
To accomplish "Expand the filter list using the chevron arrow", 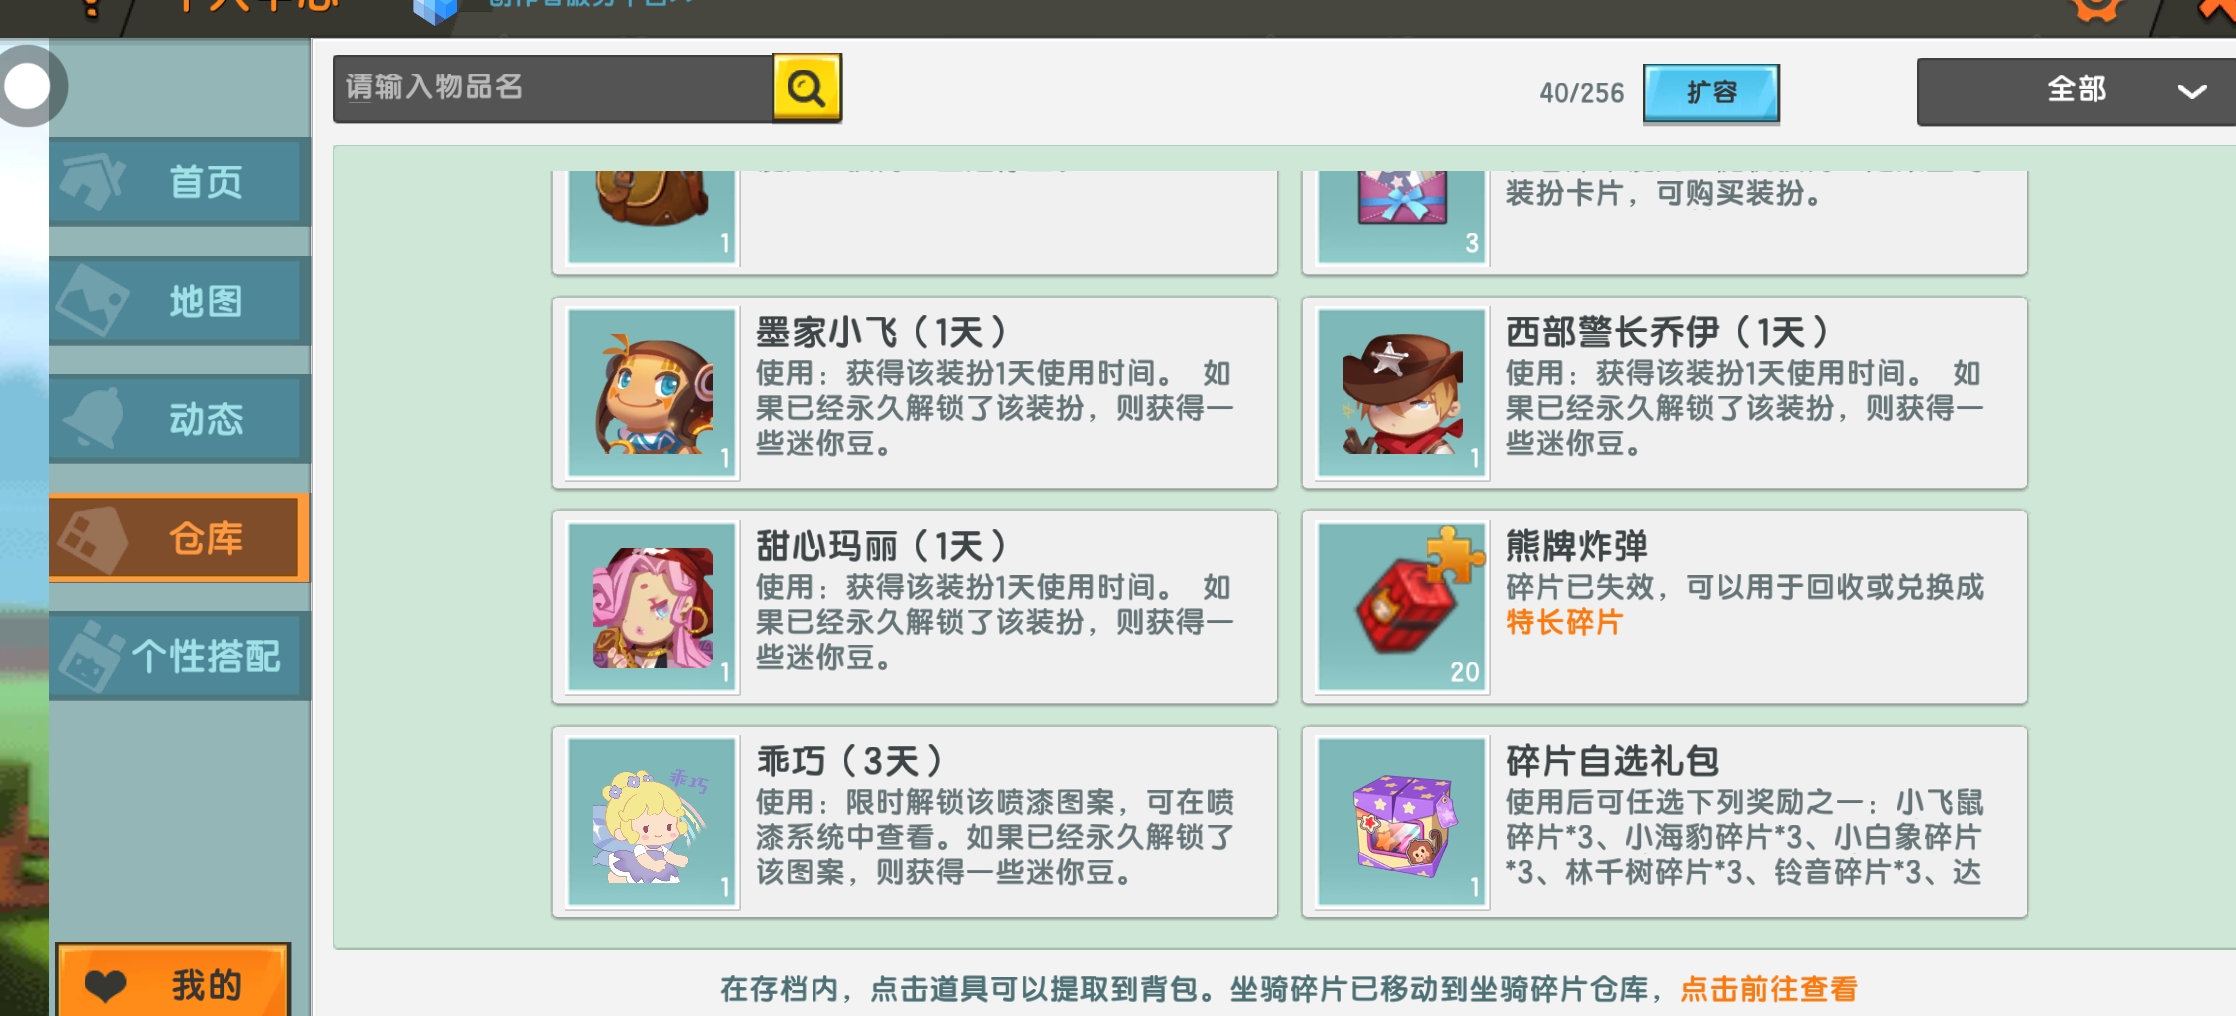I will (2192, 92).
